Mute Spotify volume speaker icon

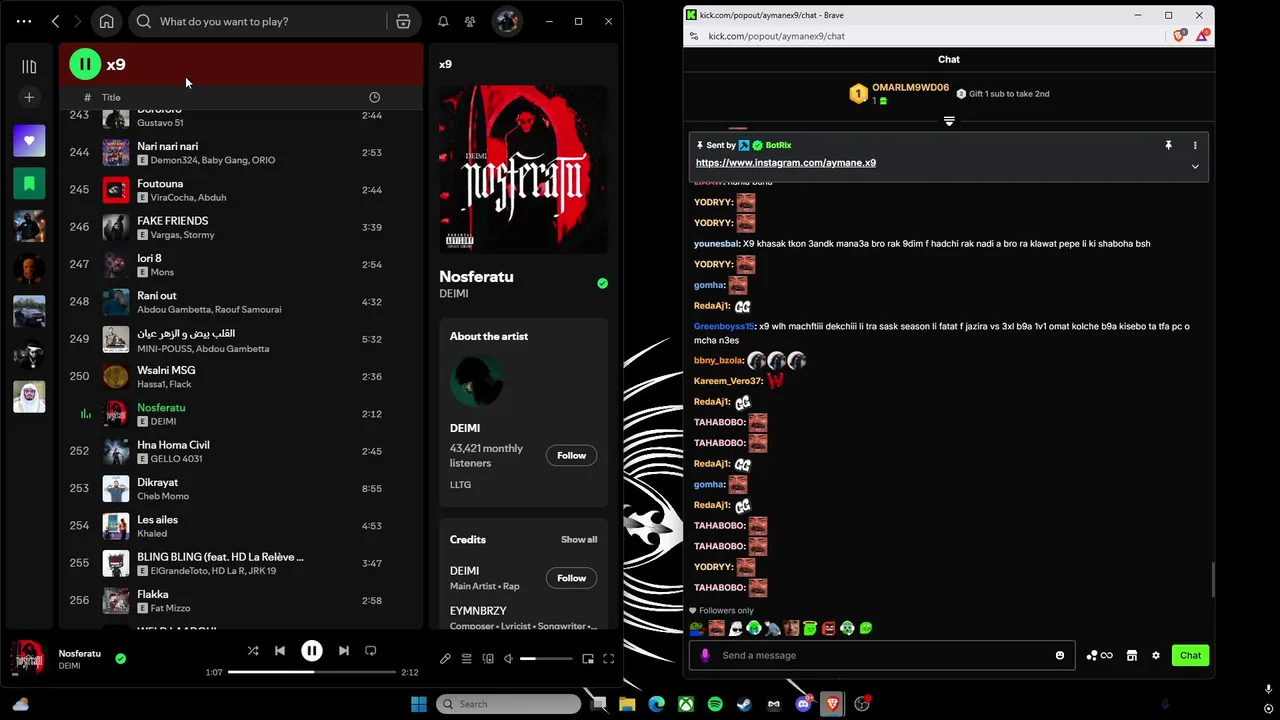pyautogui.click(x=508, y=659)
